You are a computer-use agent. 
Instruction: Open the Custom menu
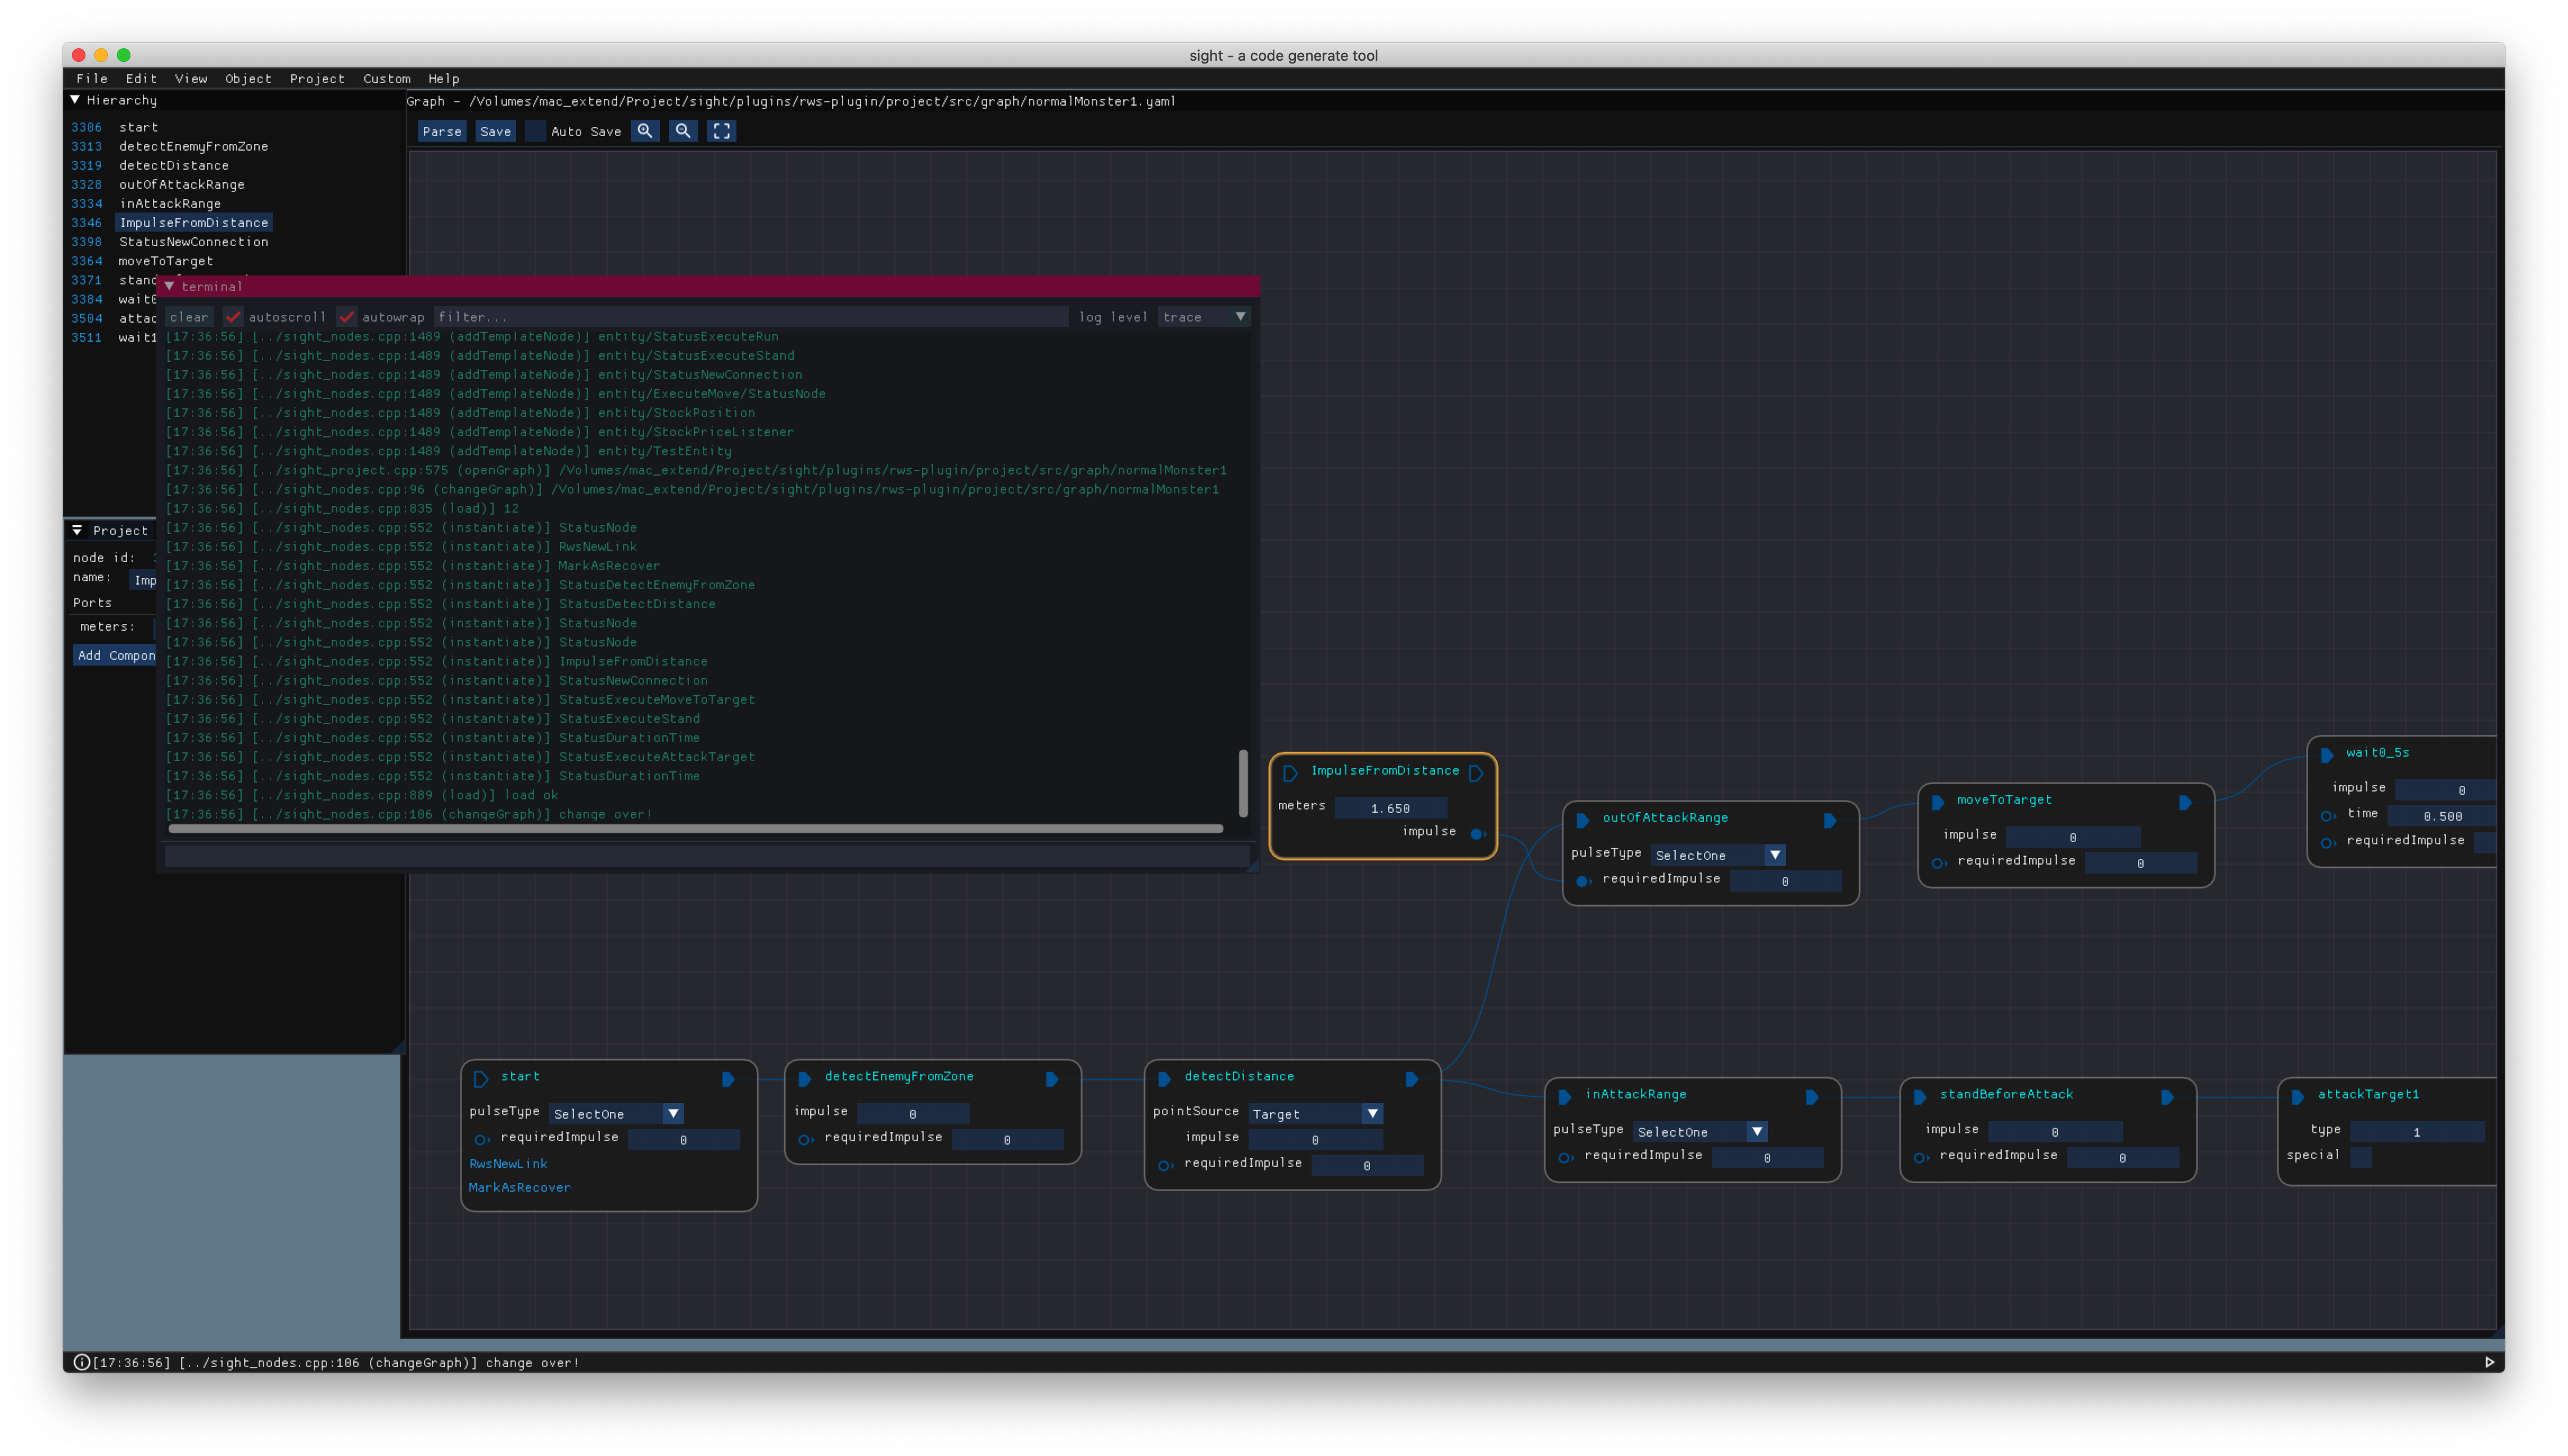[x=386, y=78]
